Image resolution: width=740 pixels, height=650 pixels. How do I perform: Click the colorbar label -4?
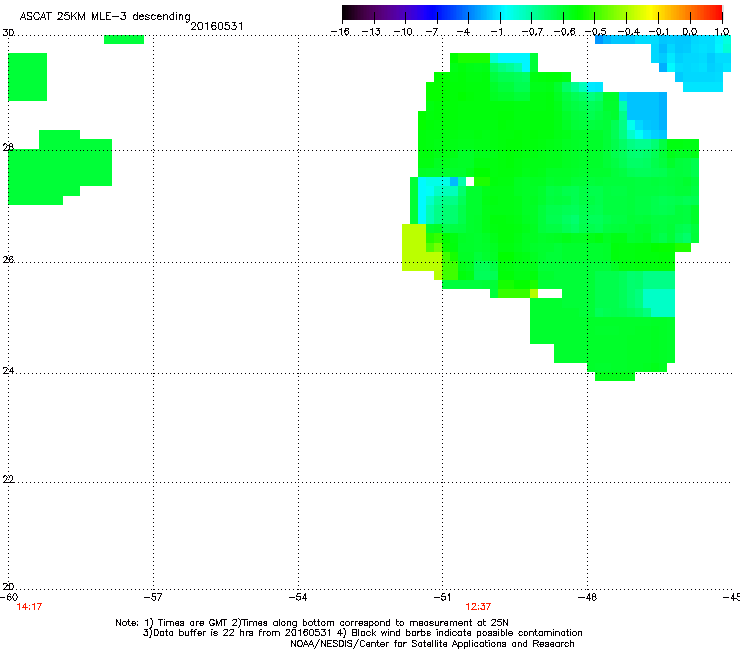click(x=463, y=32)
